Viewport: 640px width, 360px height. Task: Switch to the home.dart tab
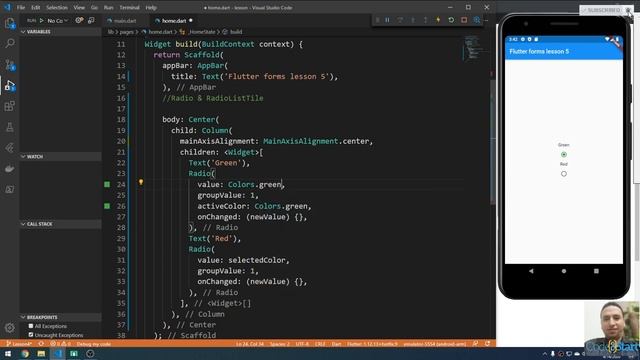pos(174,20)
